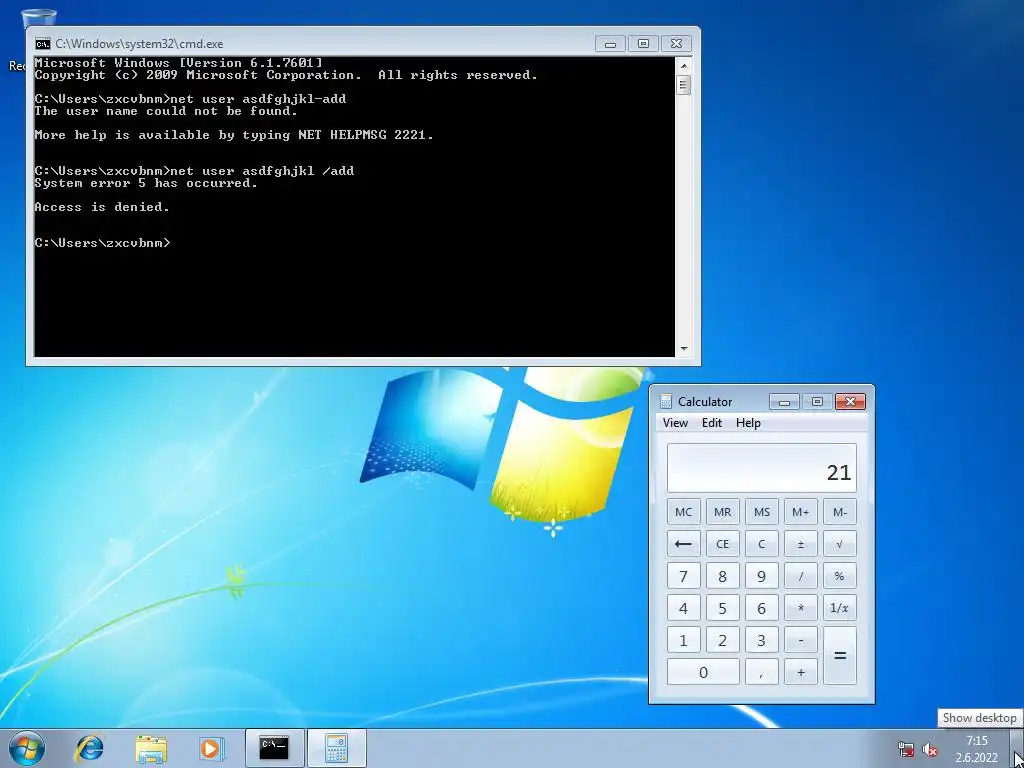Click the square root button in Calculator
The width and height of the screenshot is (1024, 768).
coord(840,544)
